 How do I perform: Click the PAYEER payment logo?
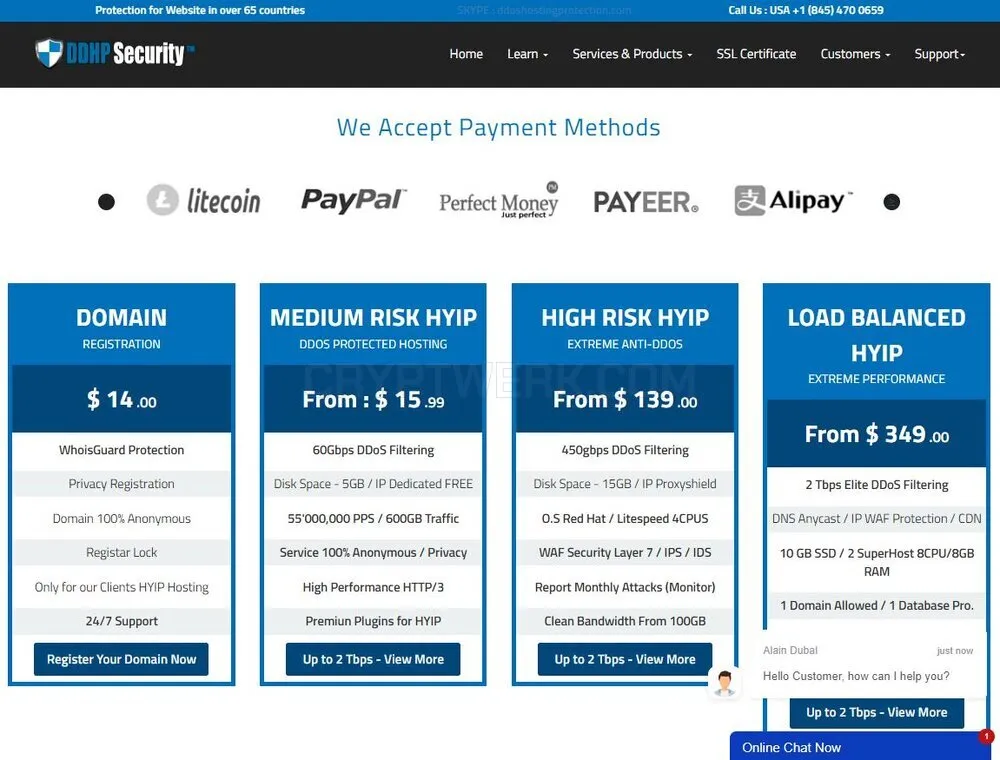pos(645,202)
